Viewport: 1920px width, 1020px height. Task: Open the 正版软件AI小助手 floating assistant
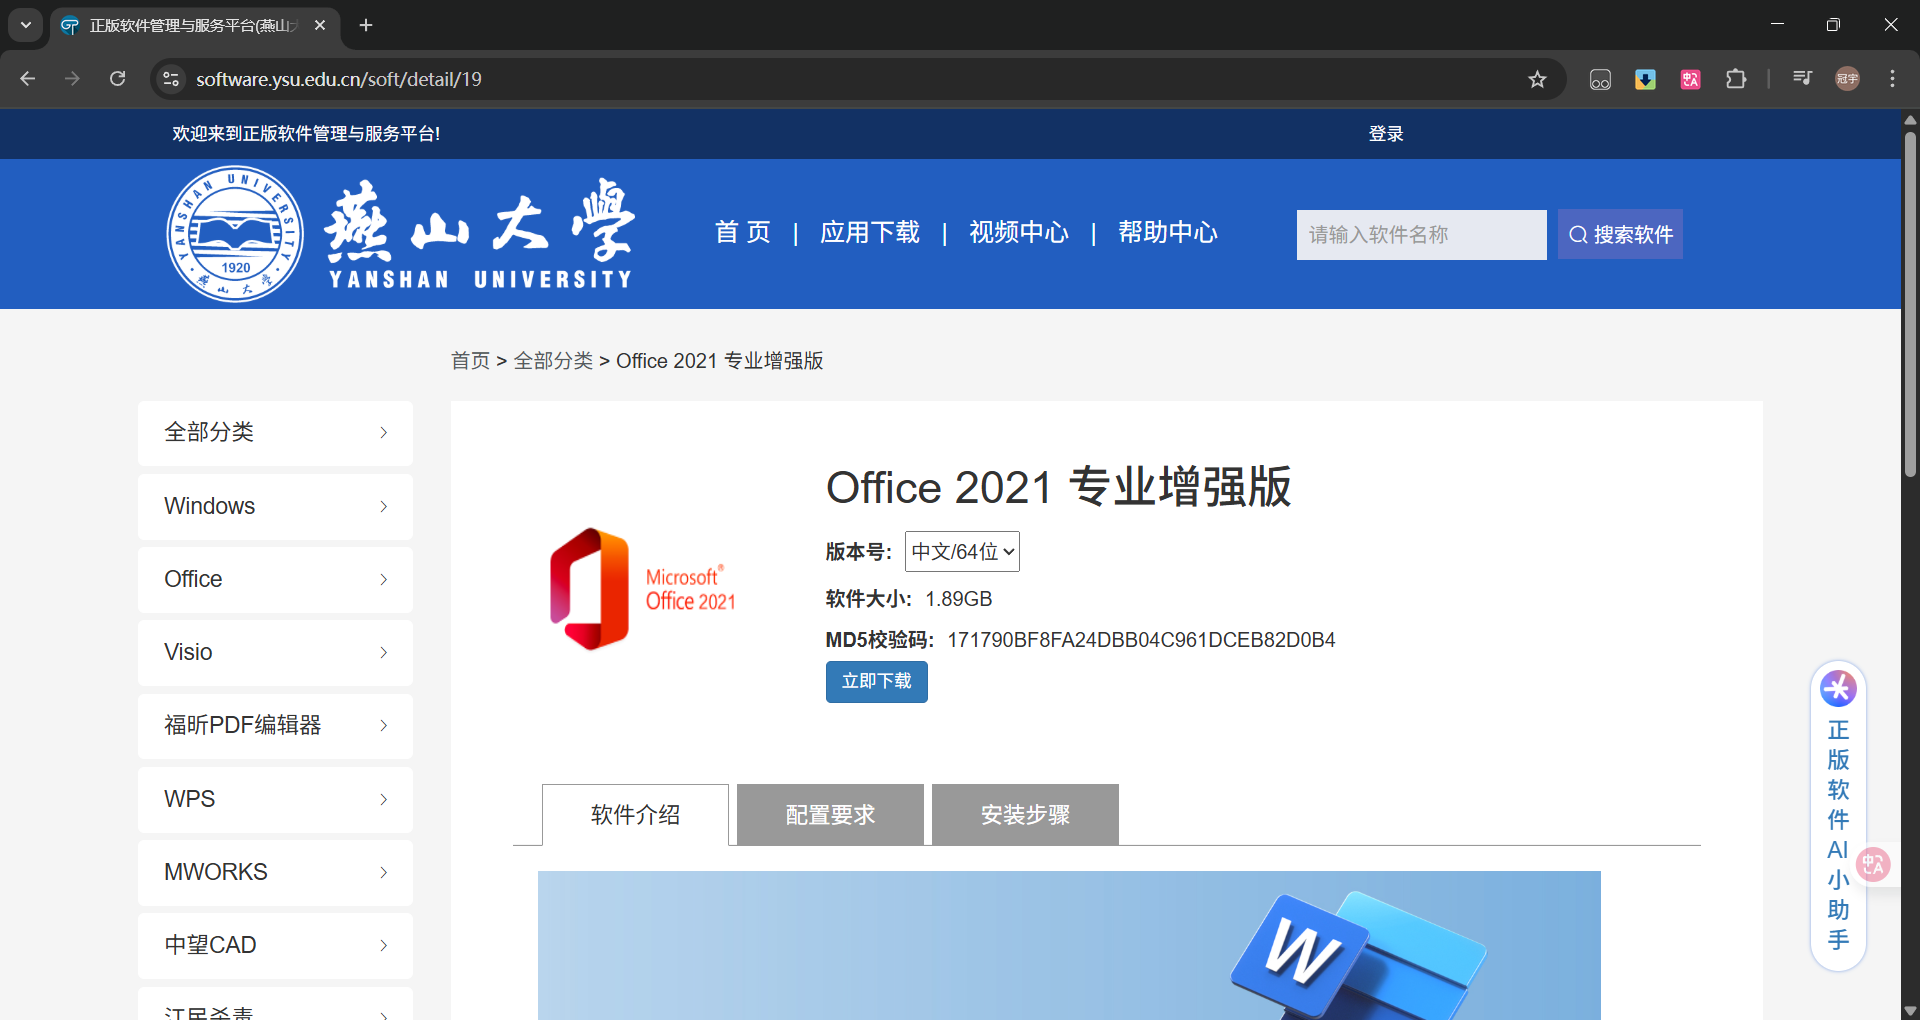(1838, 688)
